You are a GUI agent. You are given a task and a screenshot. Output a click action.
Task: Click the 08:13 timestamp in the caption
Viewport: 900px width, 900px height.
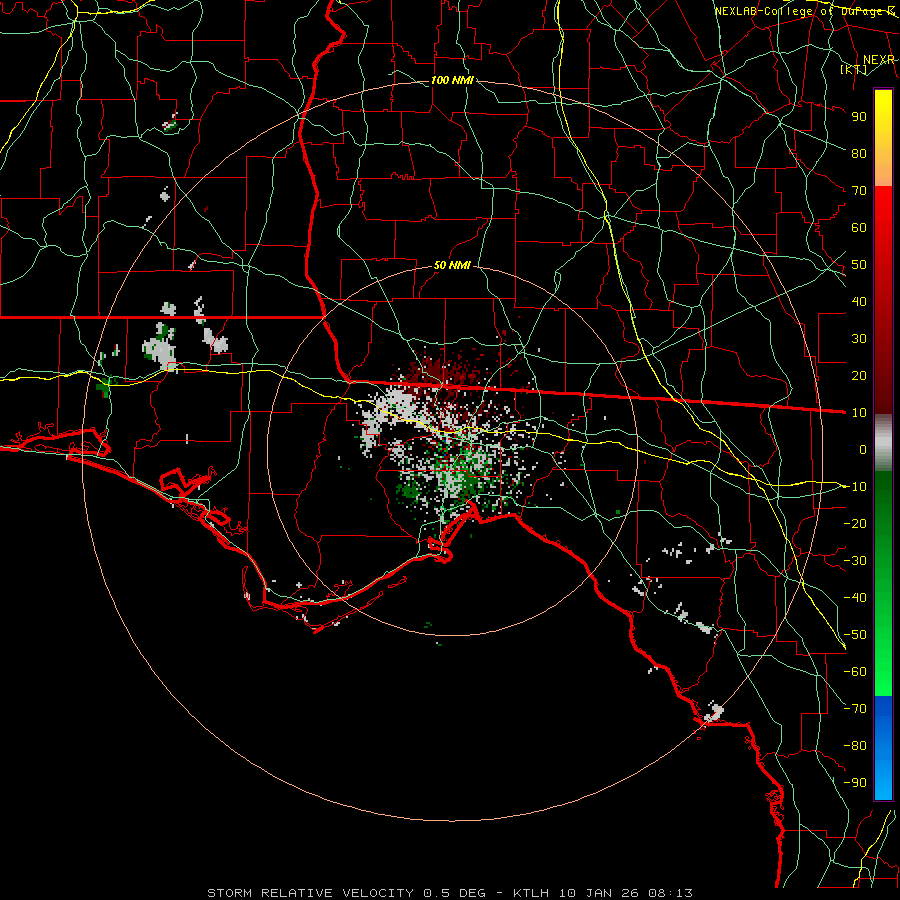coord(670,893)
